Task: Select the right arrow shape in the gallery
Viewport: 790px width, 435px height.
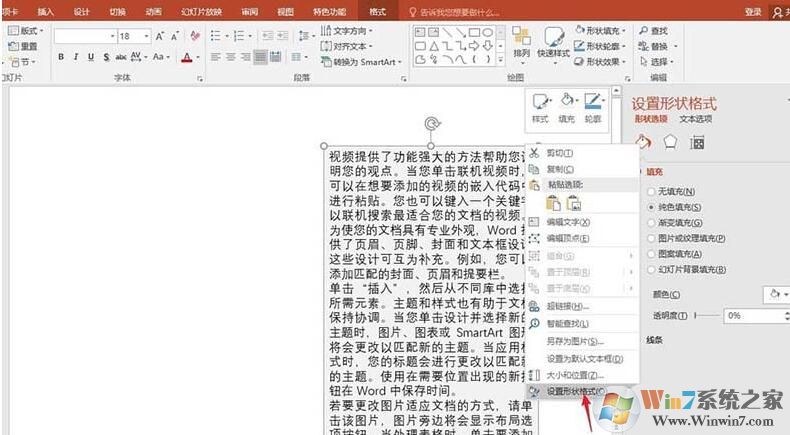Action: click(474, 46)
